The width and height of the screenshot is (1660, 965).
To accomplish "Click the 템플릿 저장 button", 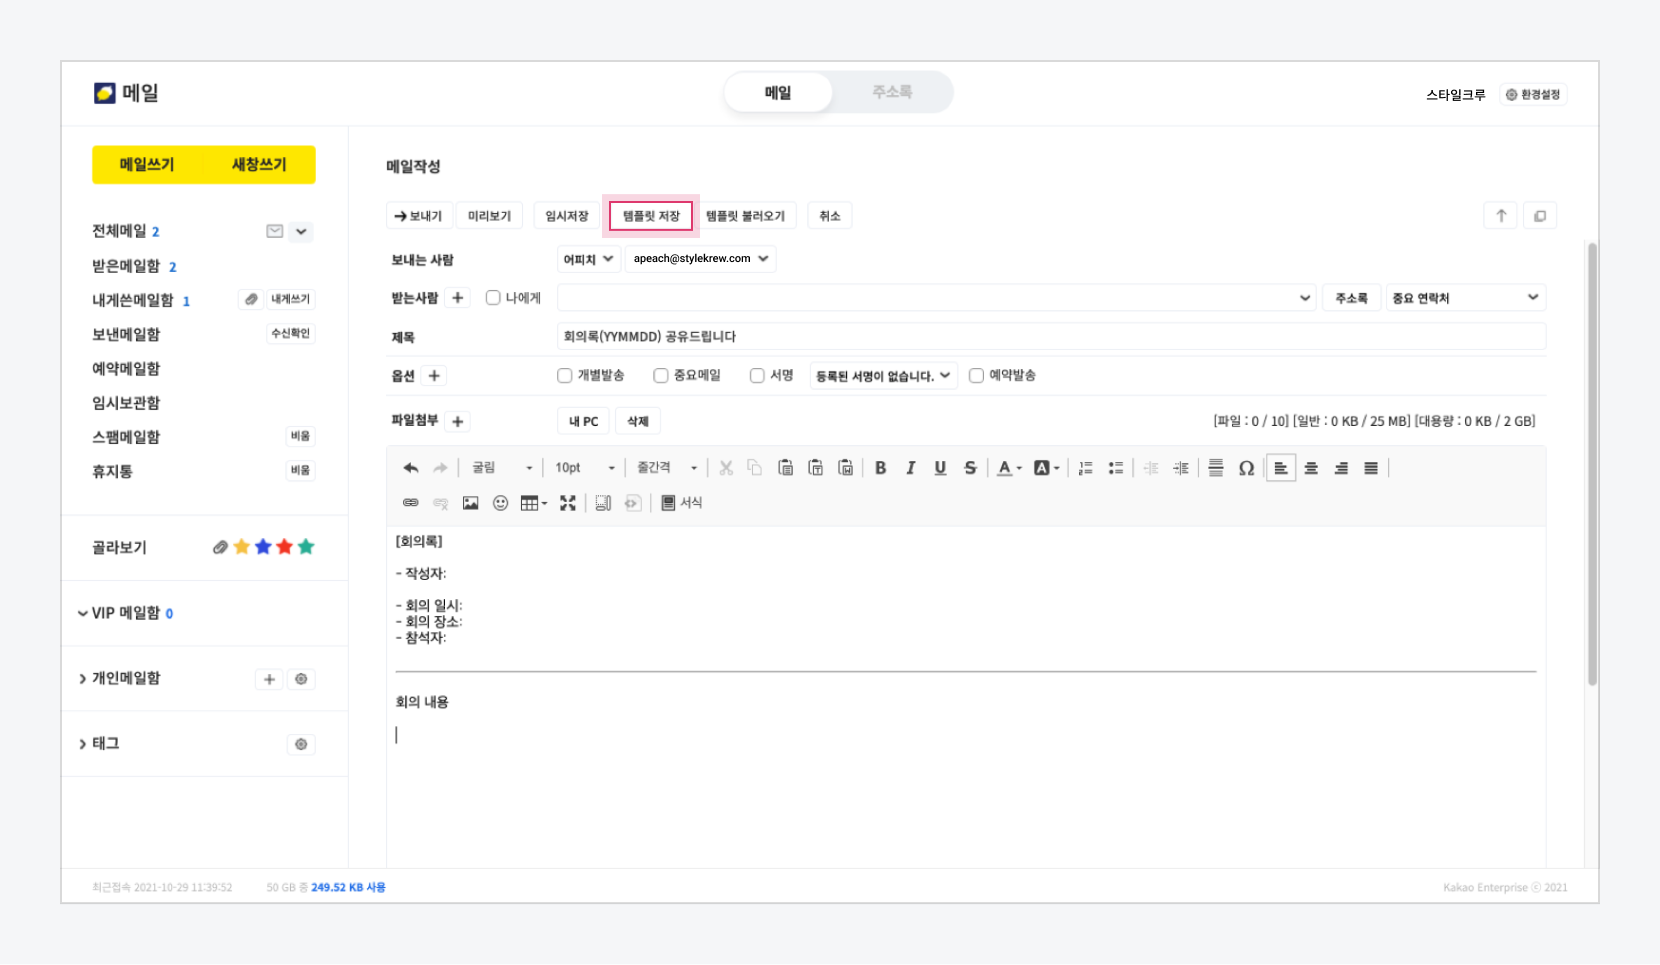I will [651, 216].
